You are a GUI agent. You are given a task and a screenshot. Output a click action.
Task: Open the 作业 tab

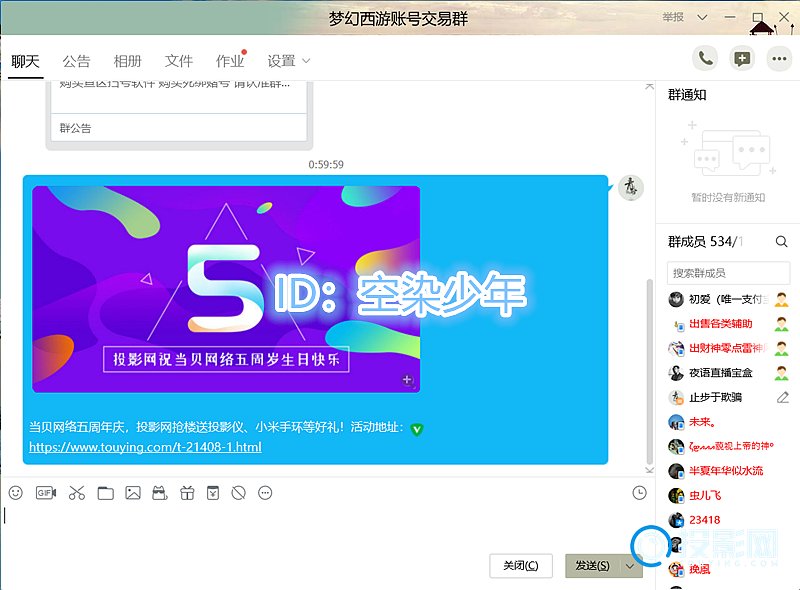[230, 62]
